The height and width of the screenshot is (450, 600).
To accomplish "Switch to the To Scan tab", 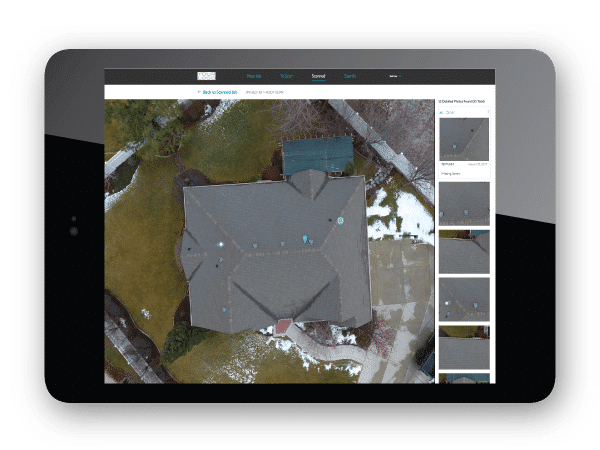I will 286,76.
